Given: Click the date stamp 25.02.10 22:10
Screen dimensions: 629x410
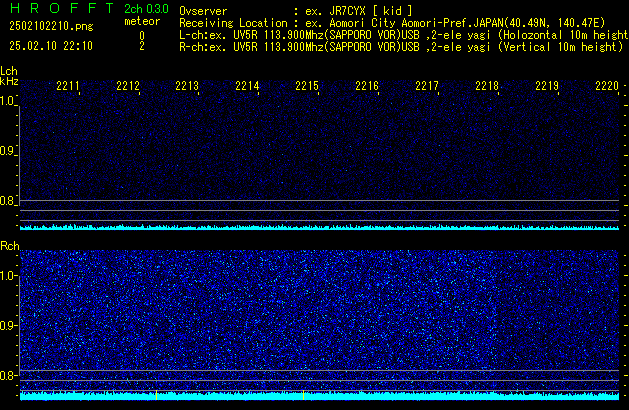Looking at the screenshot, I should pos(51,46).
